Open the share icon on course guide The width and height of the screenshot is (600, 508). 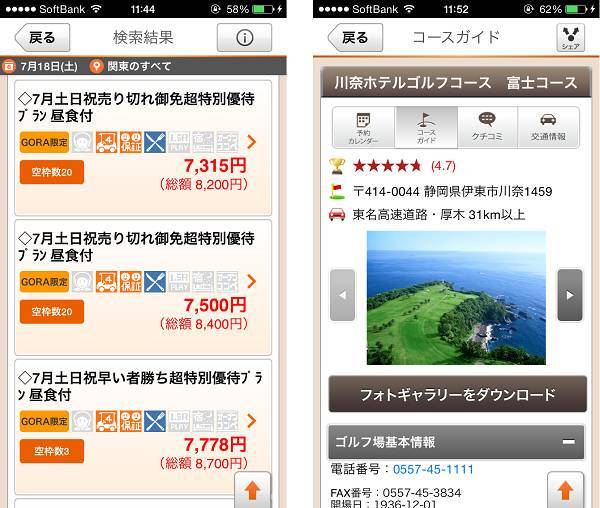tap(571, 37)
